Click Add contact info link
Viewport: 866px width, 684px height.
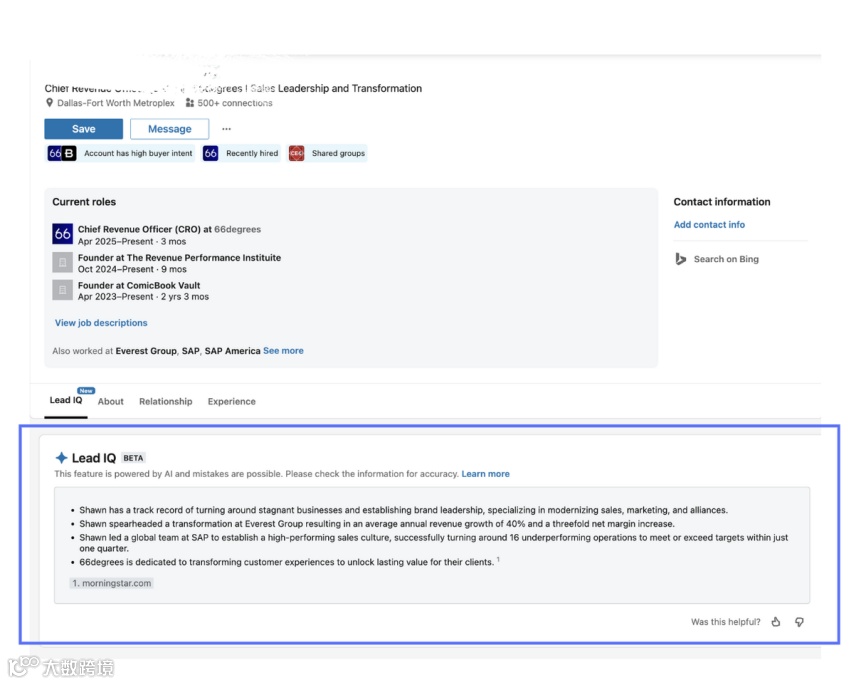pos(709,224)
